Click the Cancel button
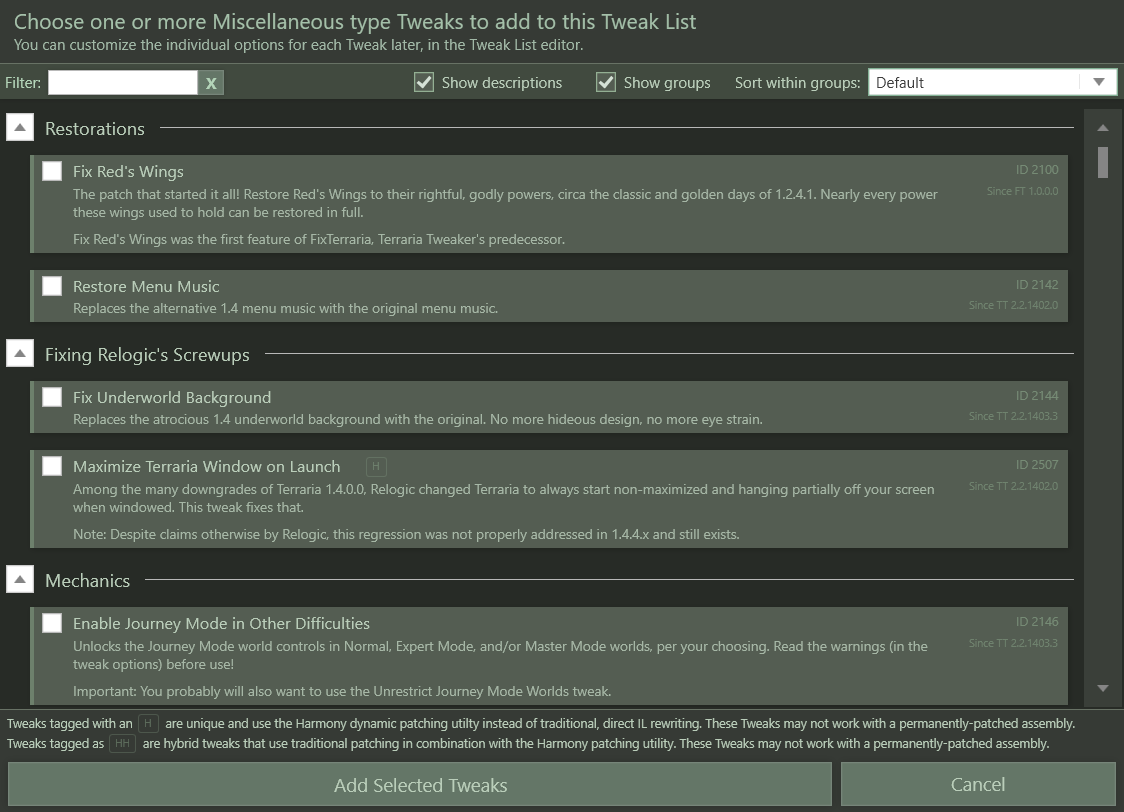Image resolution: width=1124 pixels, height=812 pixels. point(977,785)
